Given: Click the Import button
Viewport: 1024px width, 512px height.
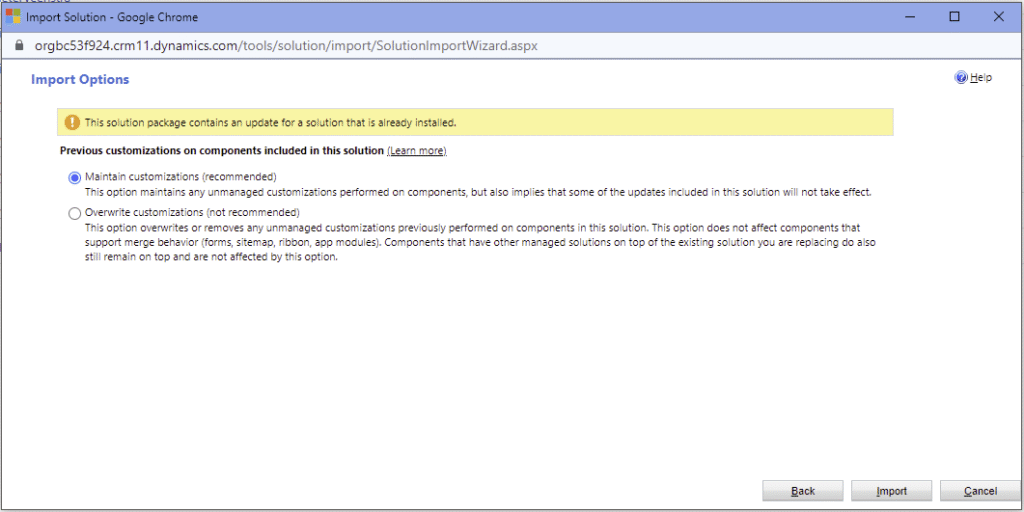Looking at the screenshot, I should pyautogui.click(x=891, y=491).
